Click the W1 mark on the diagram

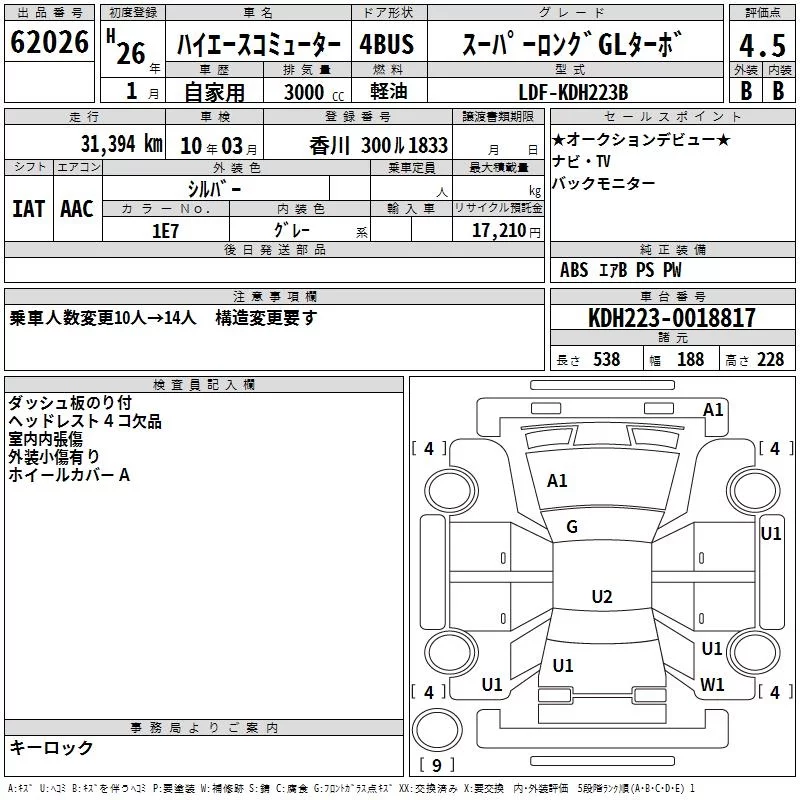point(712,685)
